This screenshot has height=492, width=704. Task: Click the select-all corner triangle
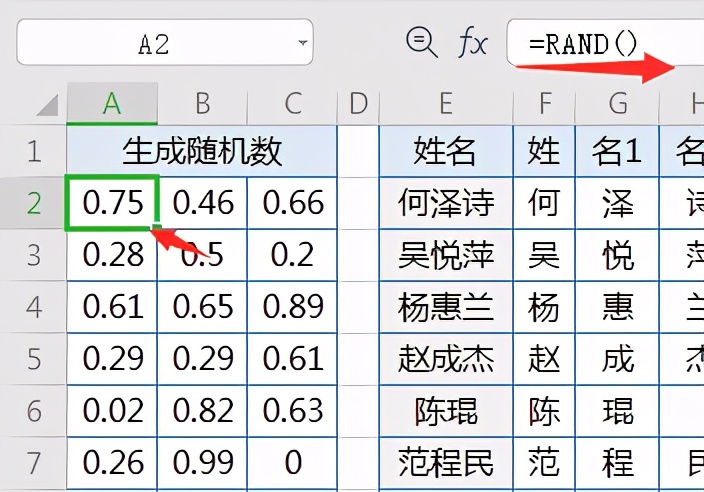coord(48,105)
